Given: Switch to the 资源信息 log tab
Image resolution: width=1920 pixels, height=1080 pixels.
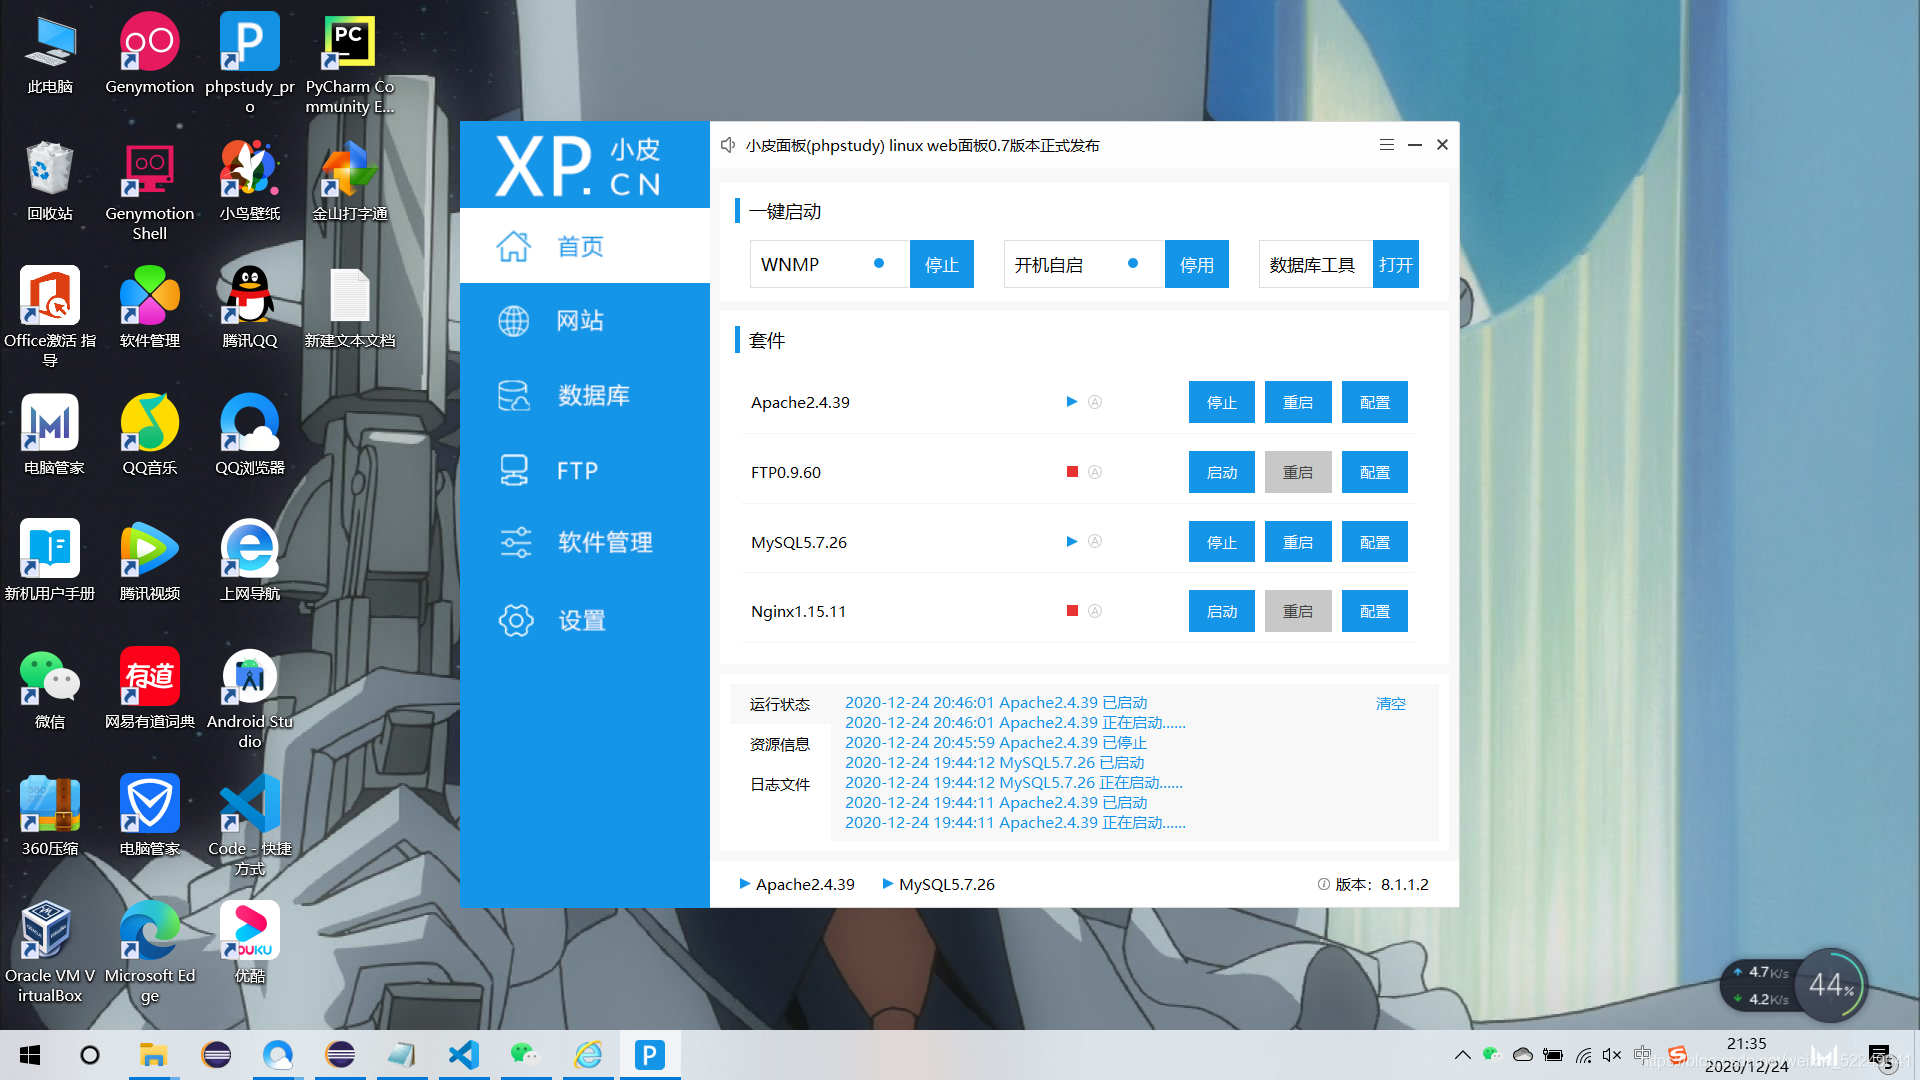Looking at the screenshot, I should (780, 744).
